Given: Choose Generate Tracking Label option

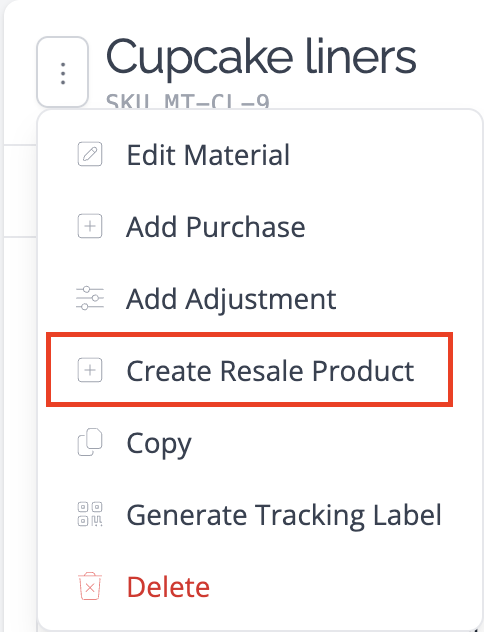Looking at the screenshot, I should [x=284, y=515].
